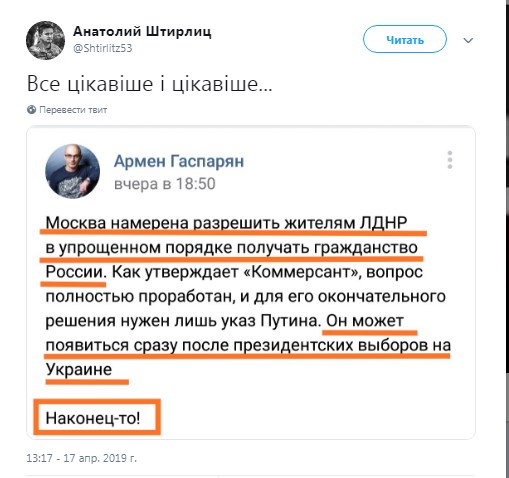The width and height of the screenshot is (509, 478).
Task: Click the underlined Он может появиться sentence
Action: (x=248, y=345)
